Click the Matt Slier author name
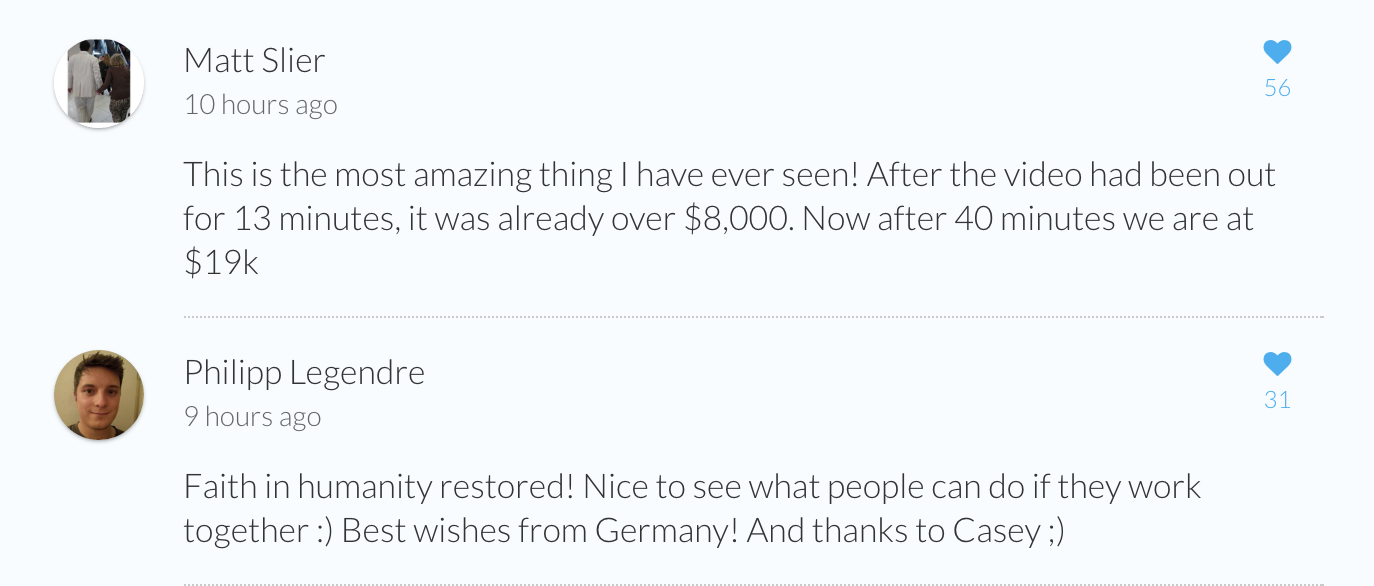This screenshot has height=586, width=1374. pos(254,60)
